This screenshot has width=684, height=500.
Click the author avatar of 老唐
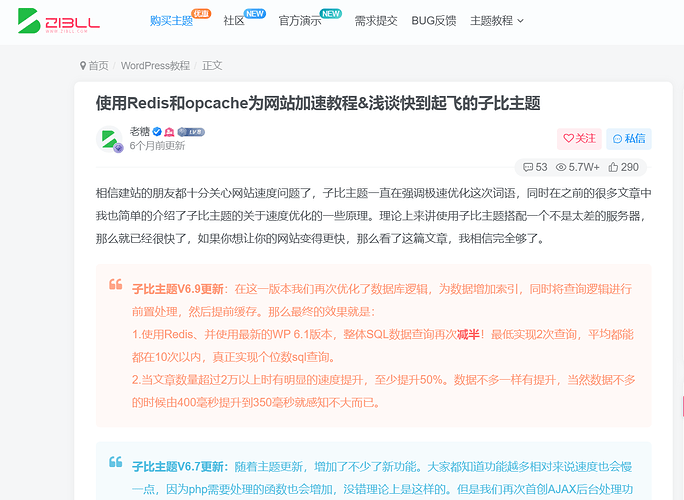(110, 139)
